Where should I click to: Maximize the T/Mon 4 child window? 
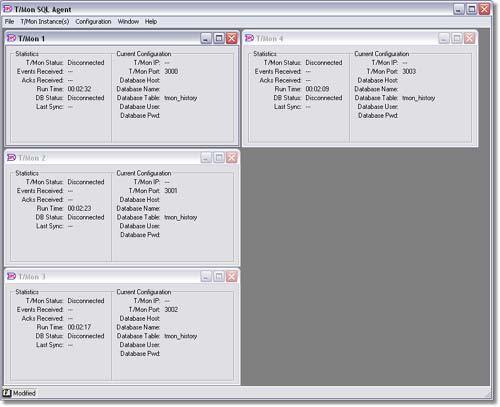coord(457,39)
